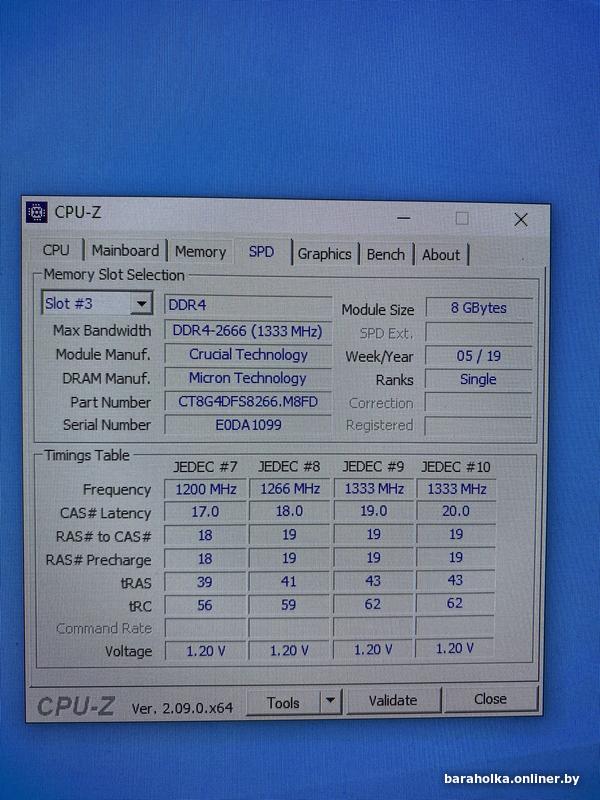
Task: Click RAS# Precharge value 18 in JEDEC #7
Action: click(x=205, y=559)
